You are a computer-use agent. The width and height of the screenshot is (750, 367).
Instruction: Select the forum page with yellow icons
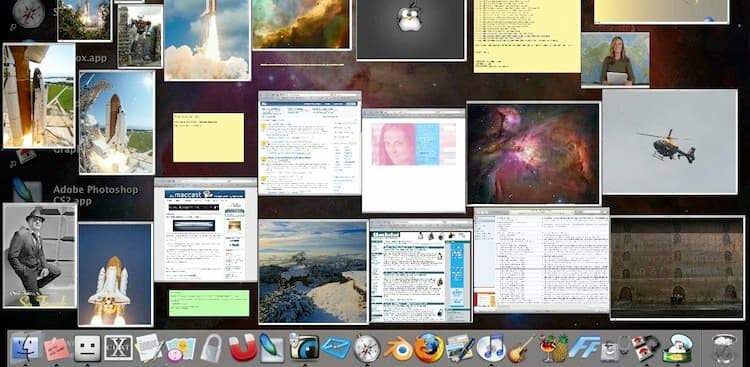pyautogui.click(x=310, y=143)
